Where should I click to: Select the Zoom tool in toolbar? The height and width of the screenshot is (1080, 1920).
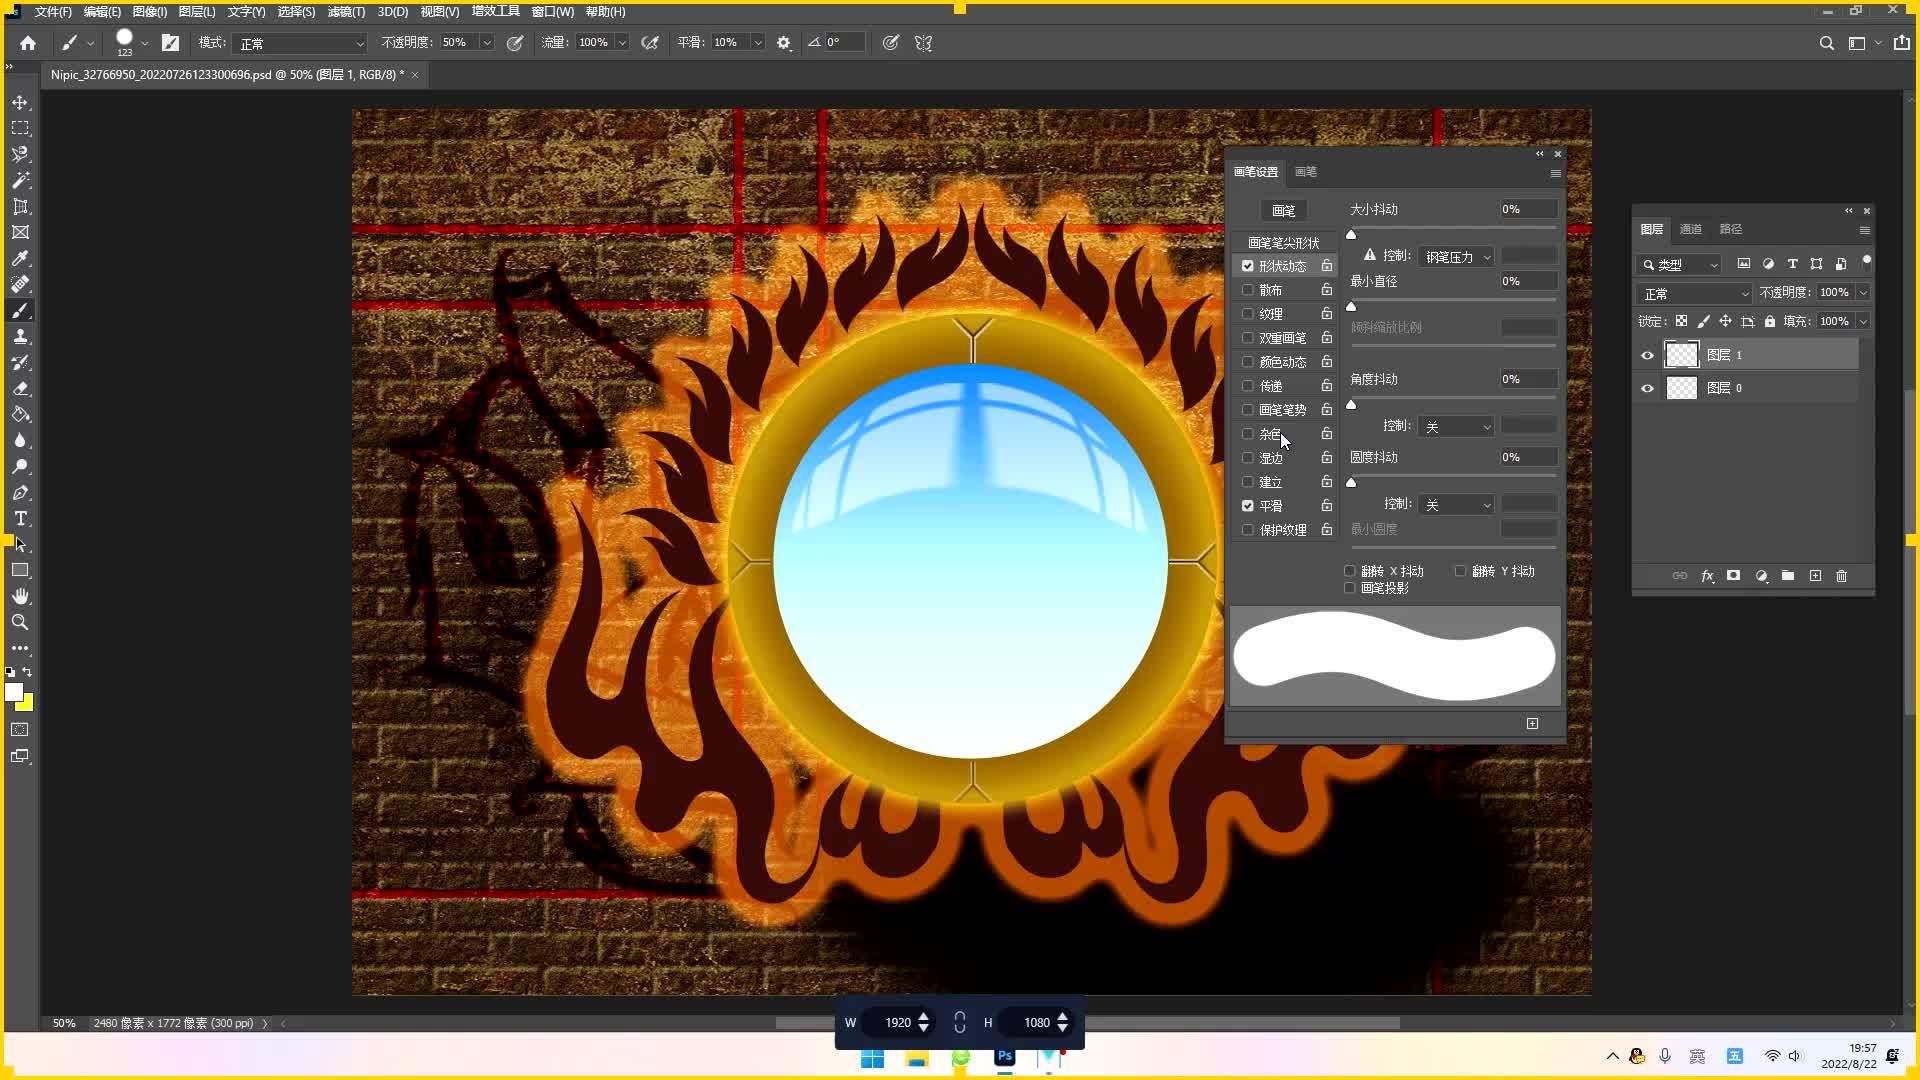[x=20, y=622]
